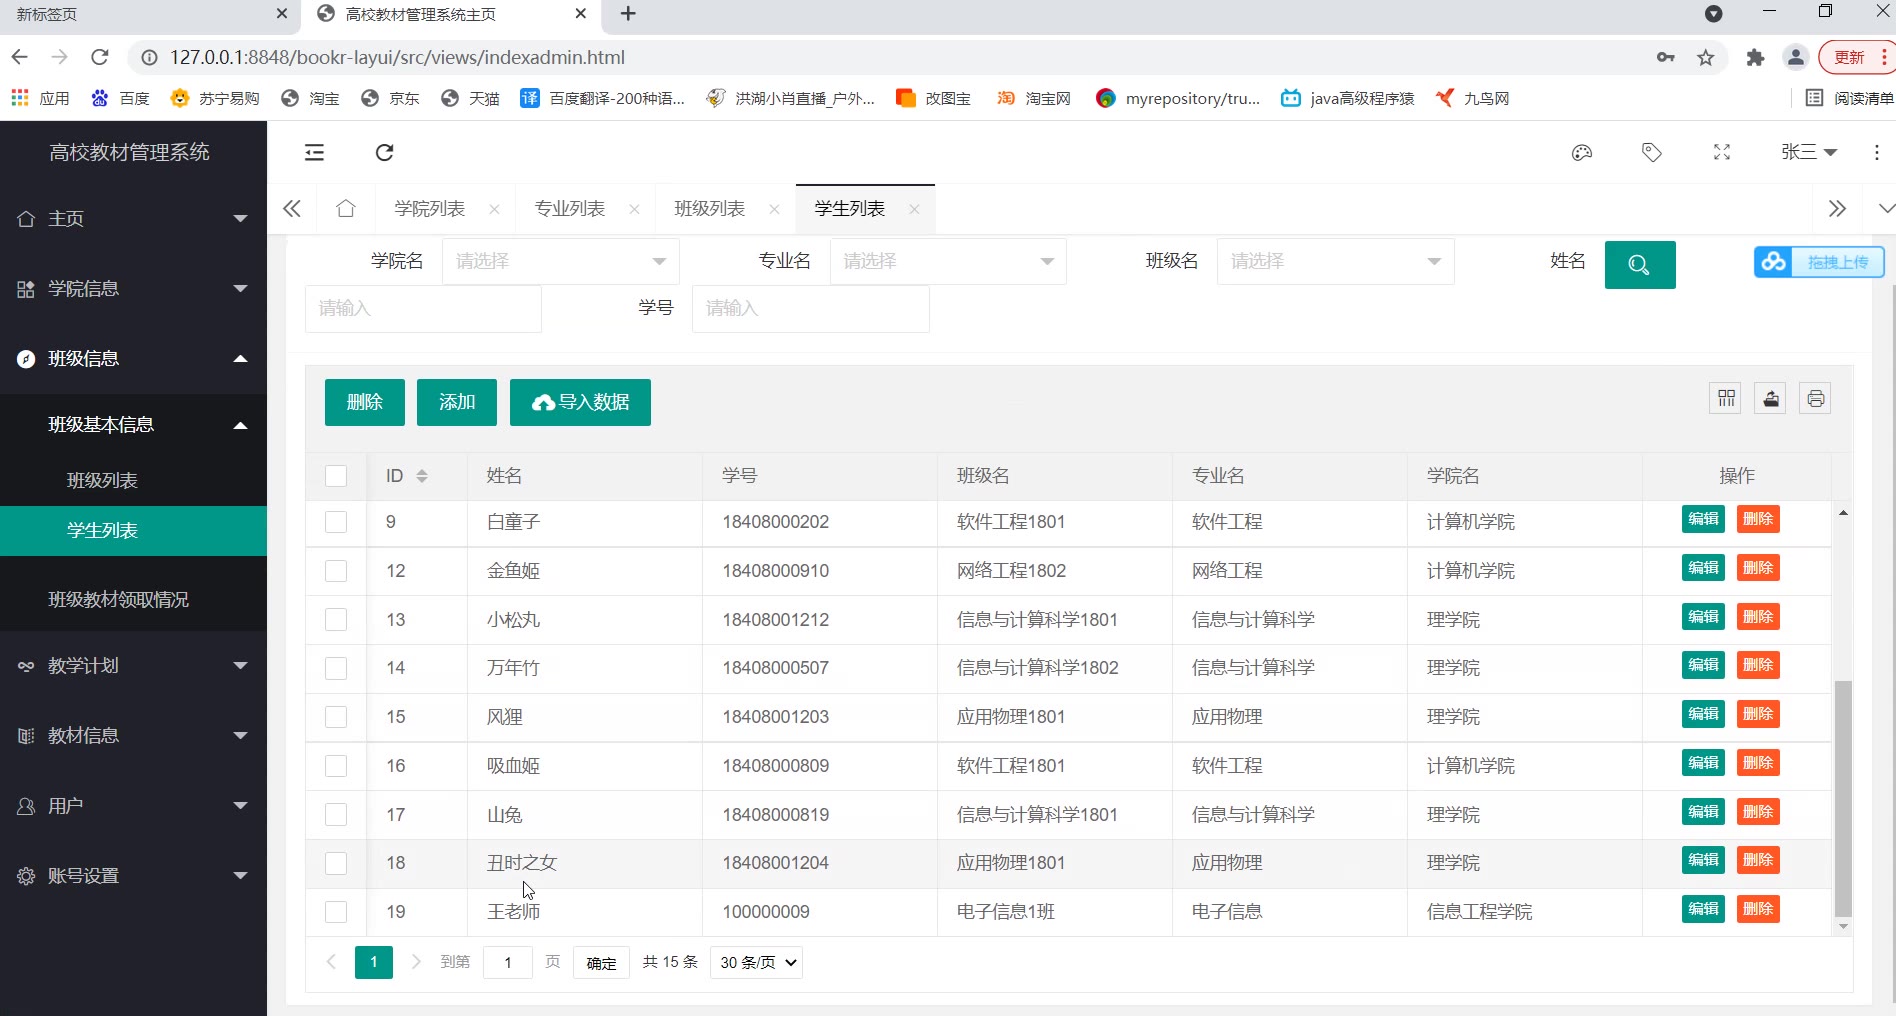Image resolution: width=1896 pixels, height=1016 pixels.
Task: Click the green search button
Action: pyautogui.click(x=1639, y=265)
